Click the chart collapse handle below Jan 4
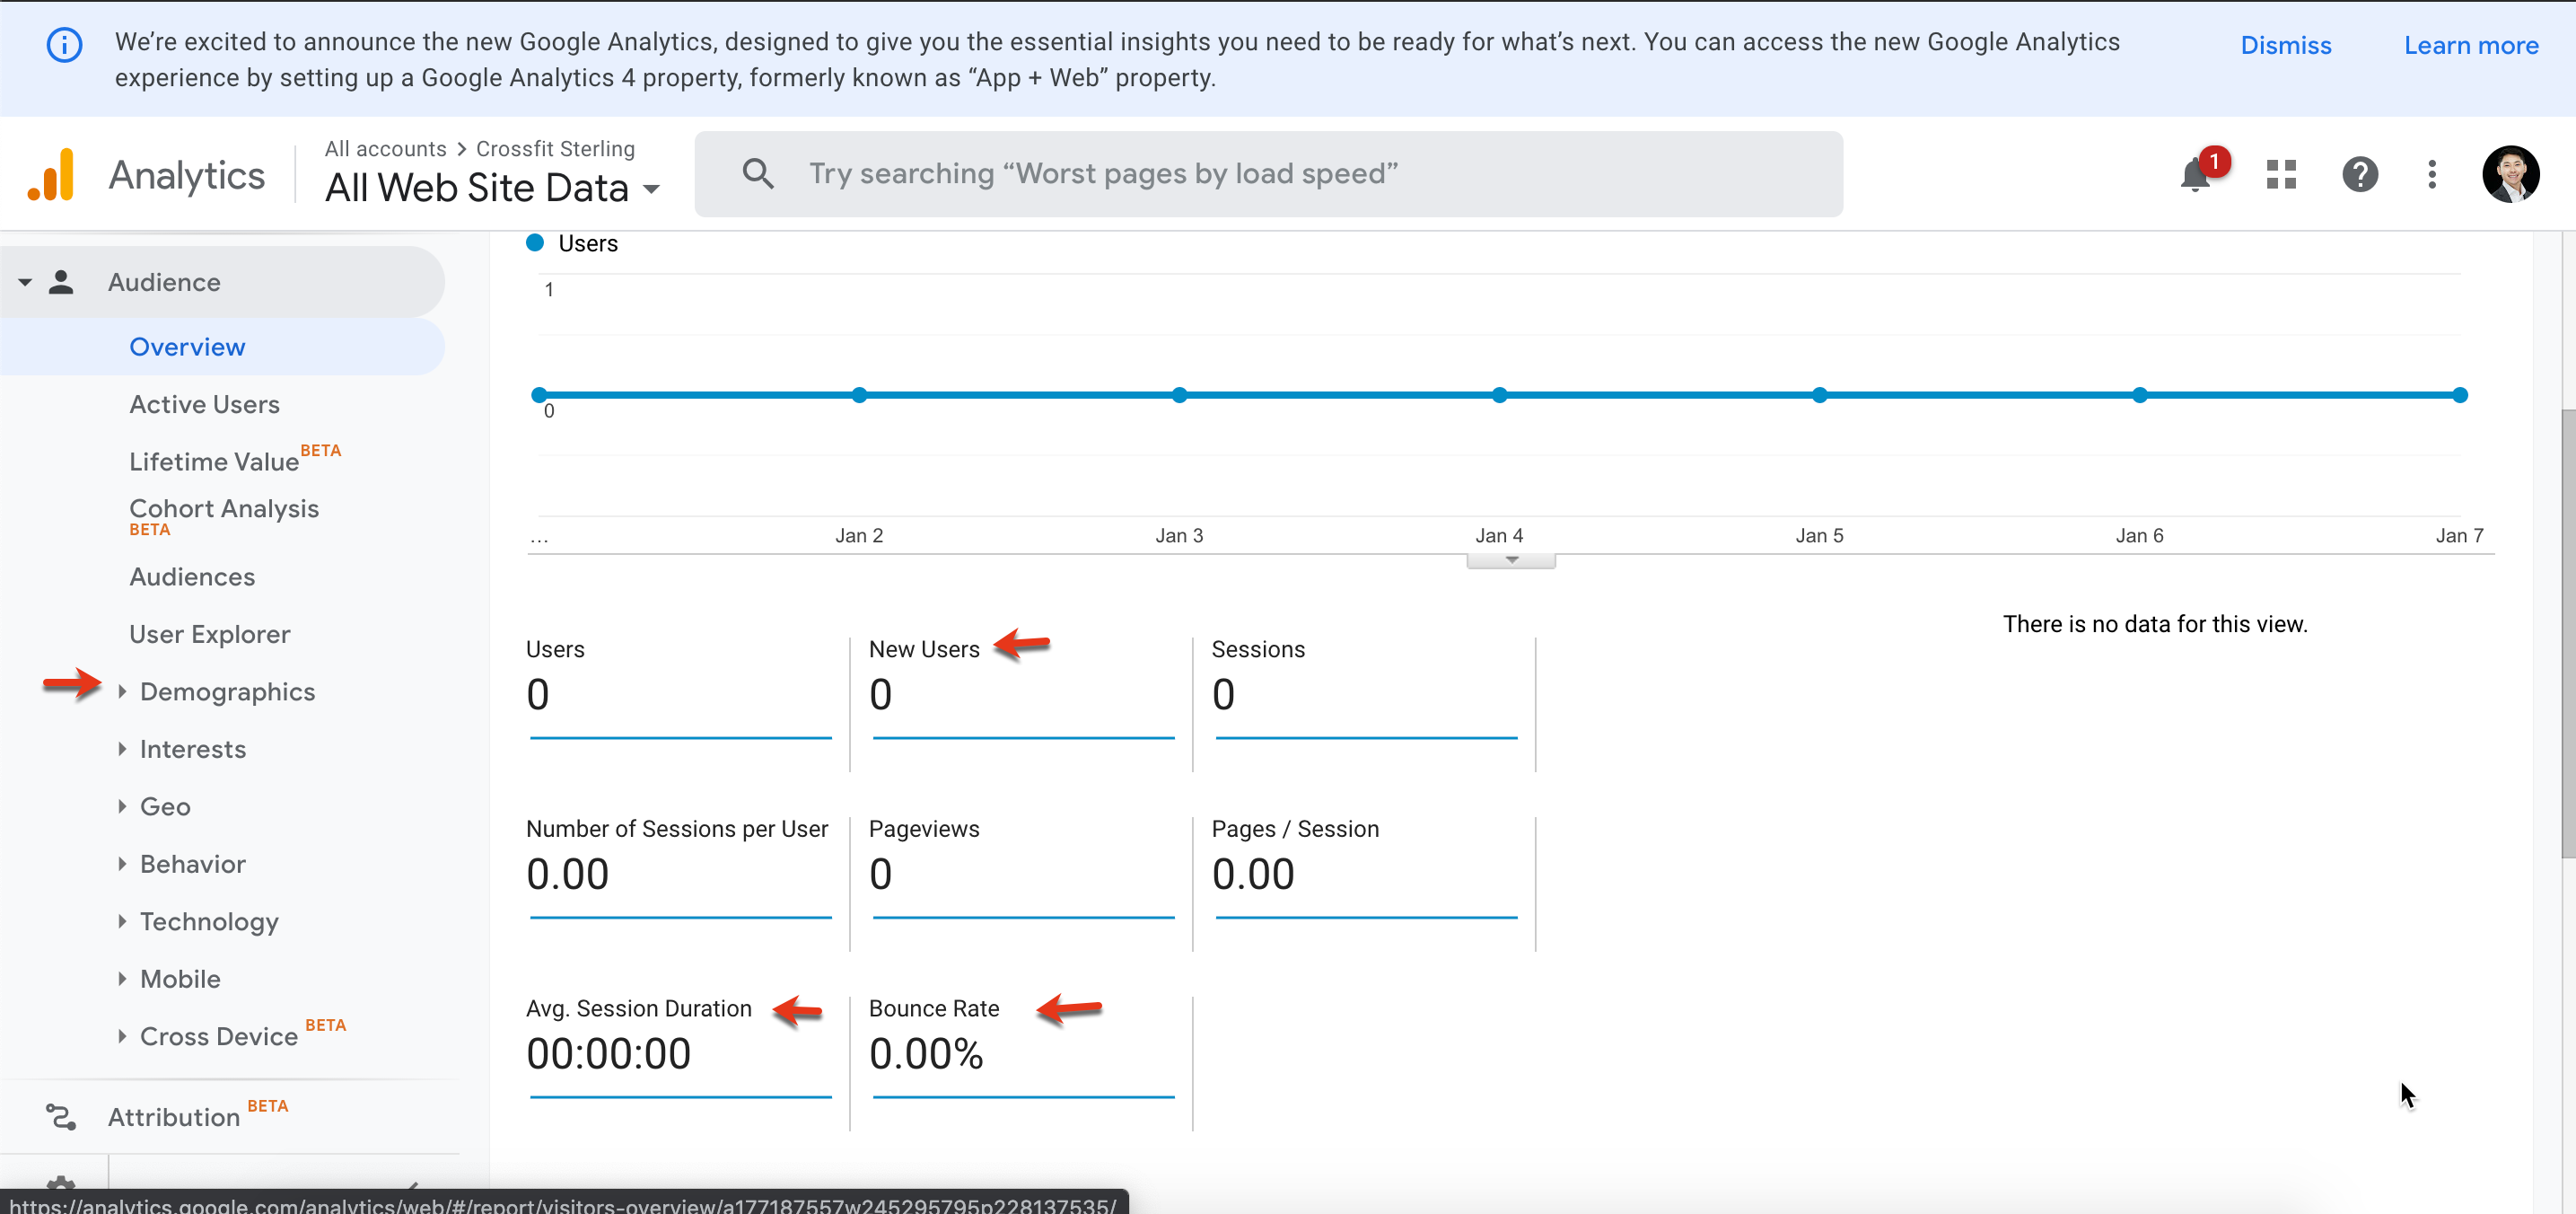The width and height of the screenshot is (2576, 1214). pos(1511,561)
